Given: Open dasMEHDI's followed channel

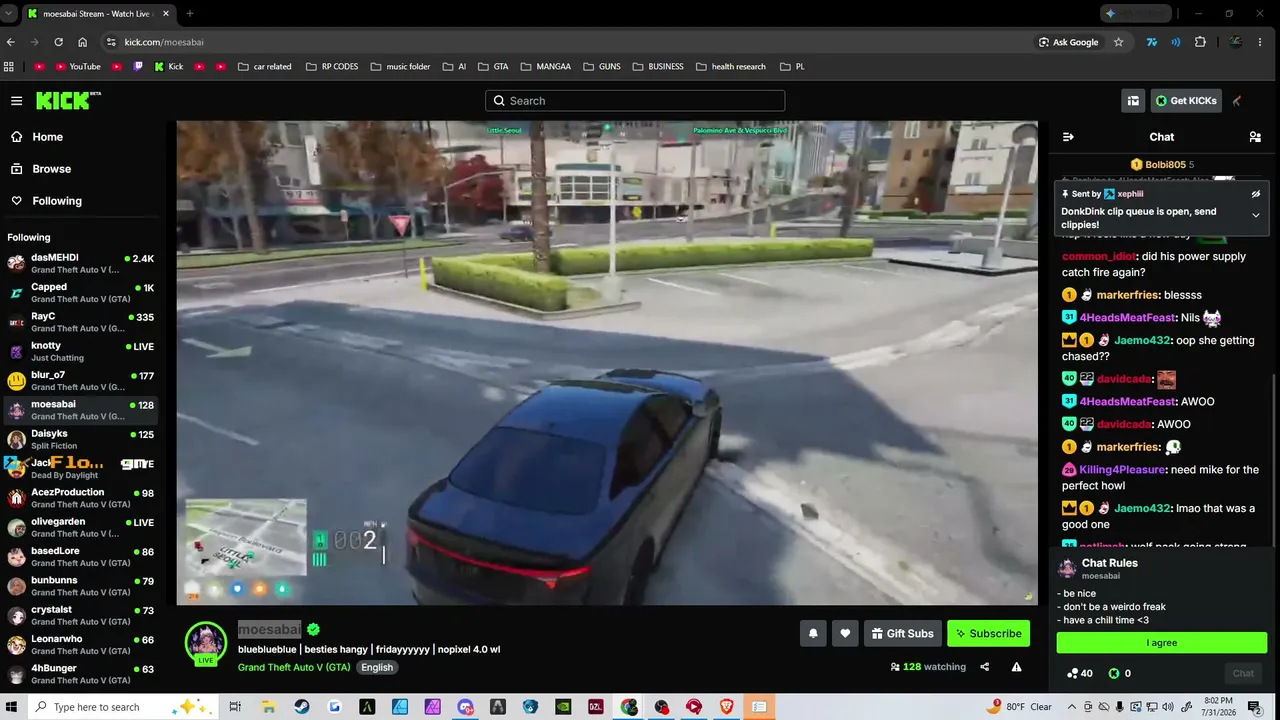Looking at the screenshot, I should pos(80,264).
